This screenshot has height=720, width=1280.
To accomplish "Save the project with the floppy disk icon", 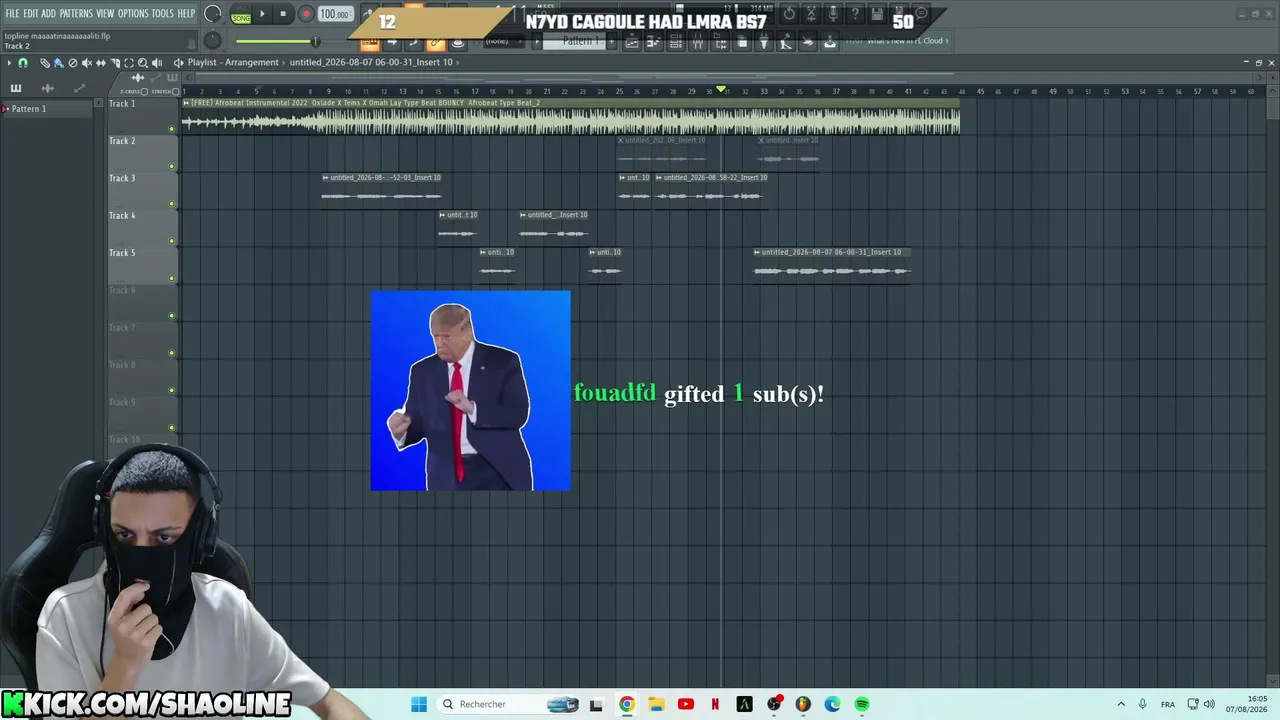I will (877, 14).
